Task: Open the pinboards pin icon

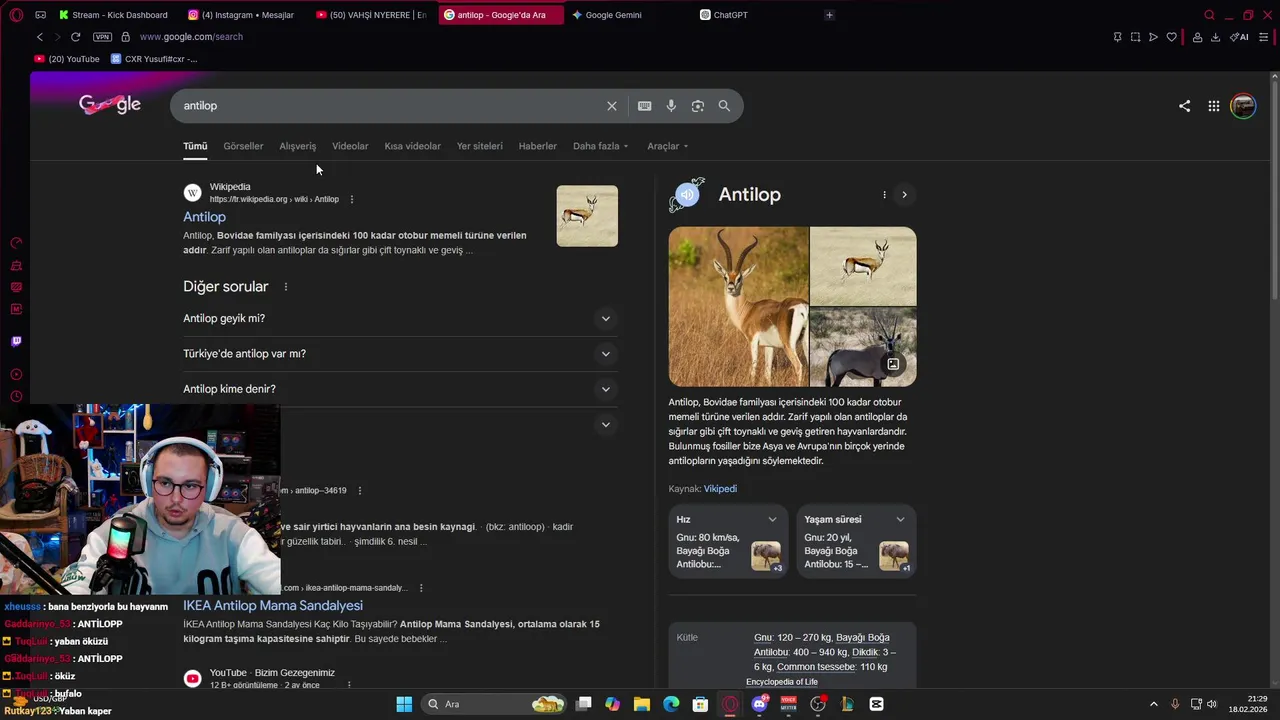Action: 1117,37
